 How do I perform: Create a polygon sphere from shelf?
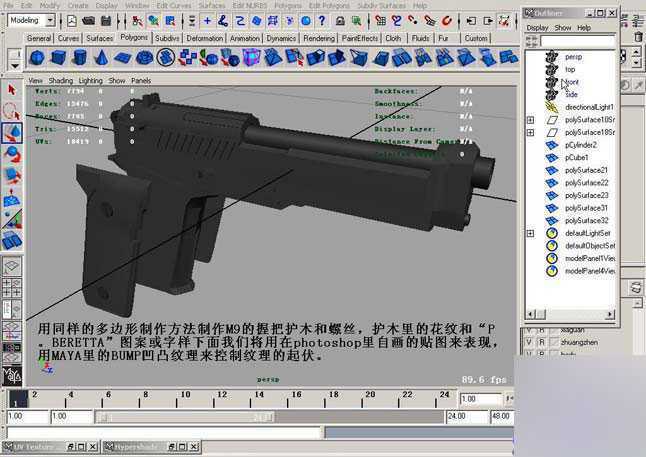pyautogui.click(x=37, y=57)
